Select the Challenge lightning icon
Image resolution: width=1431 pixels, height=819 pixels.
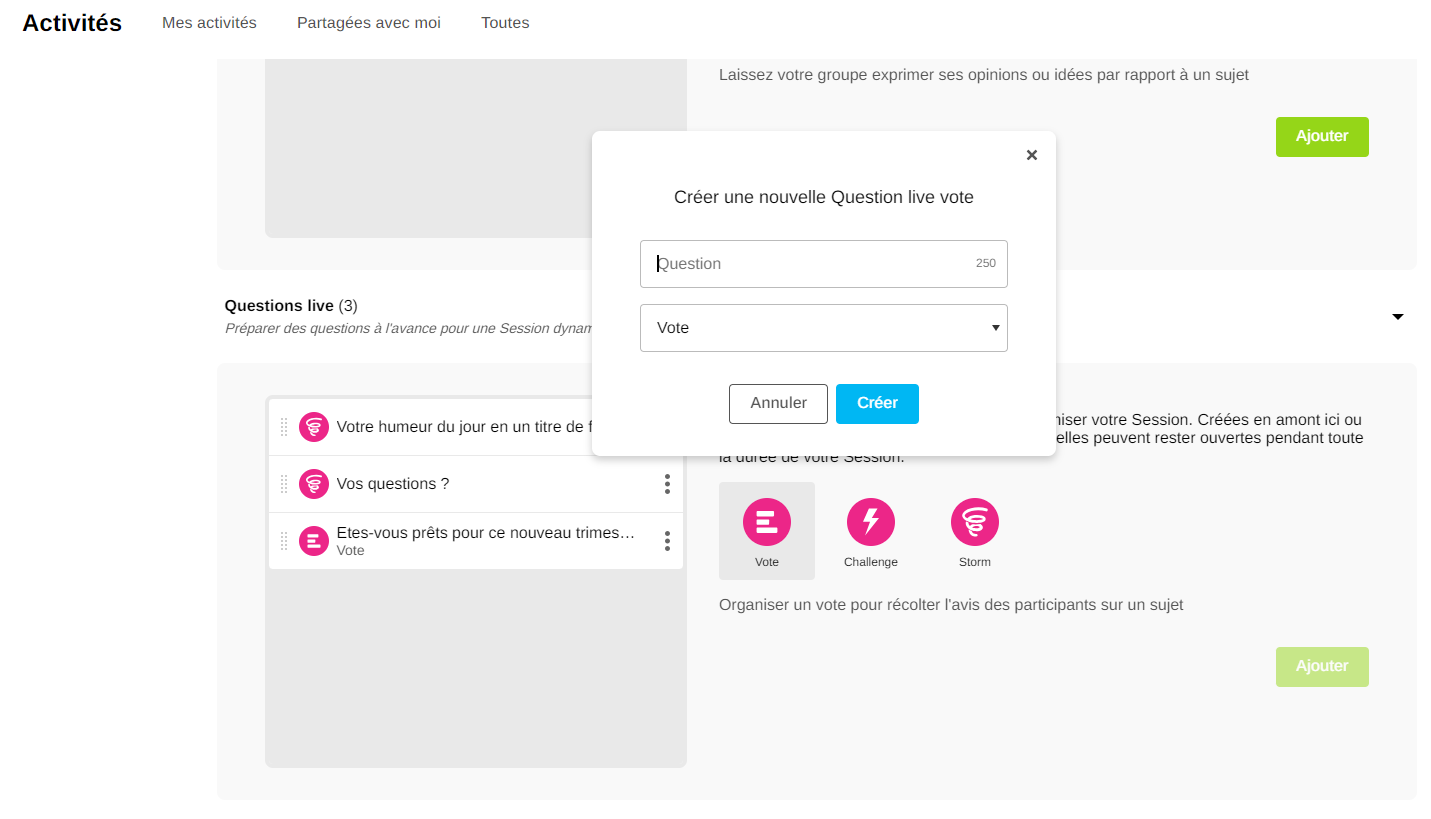click(x=870, y=523)
